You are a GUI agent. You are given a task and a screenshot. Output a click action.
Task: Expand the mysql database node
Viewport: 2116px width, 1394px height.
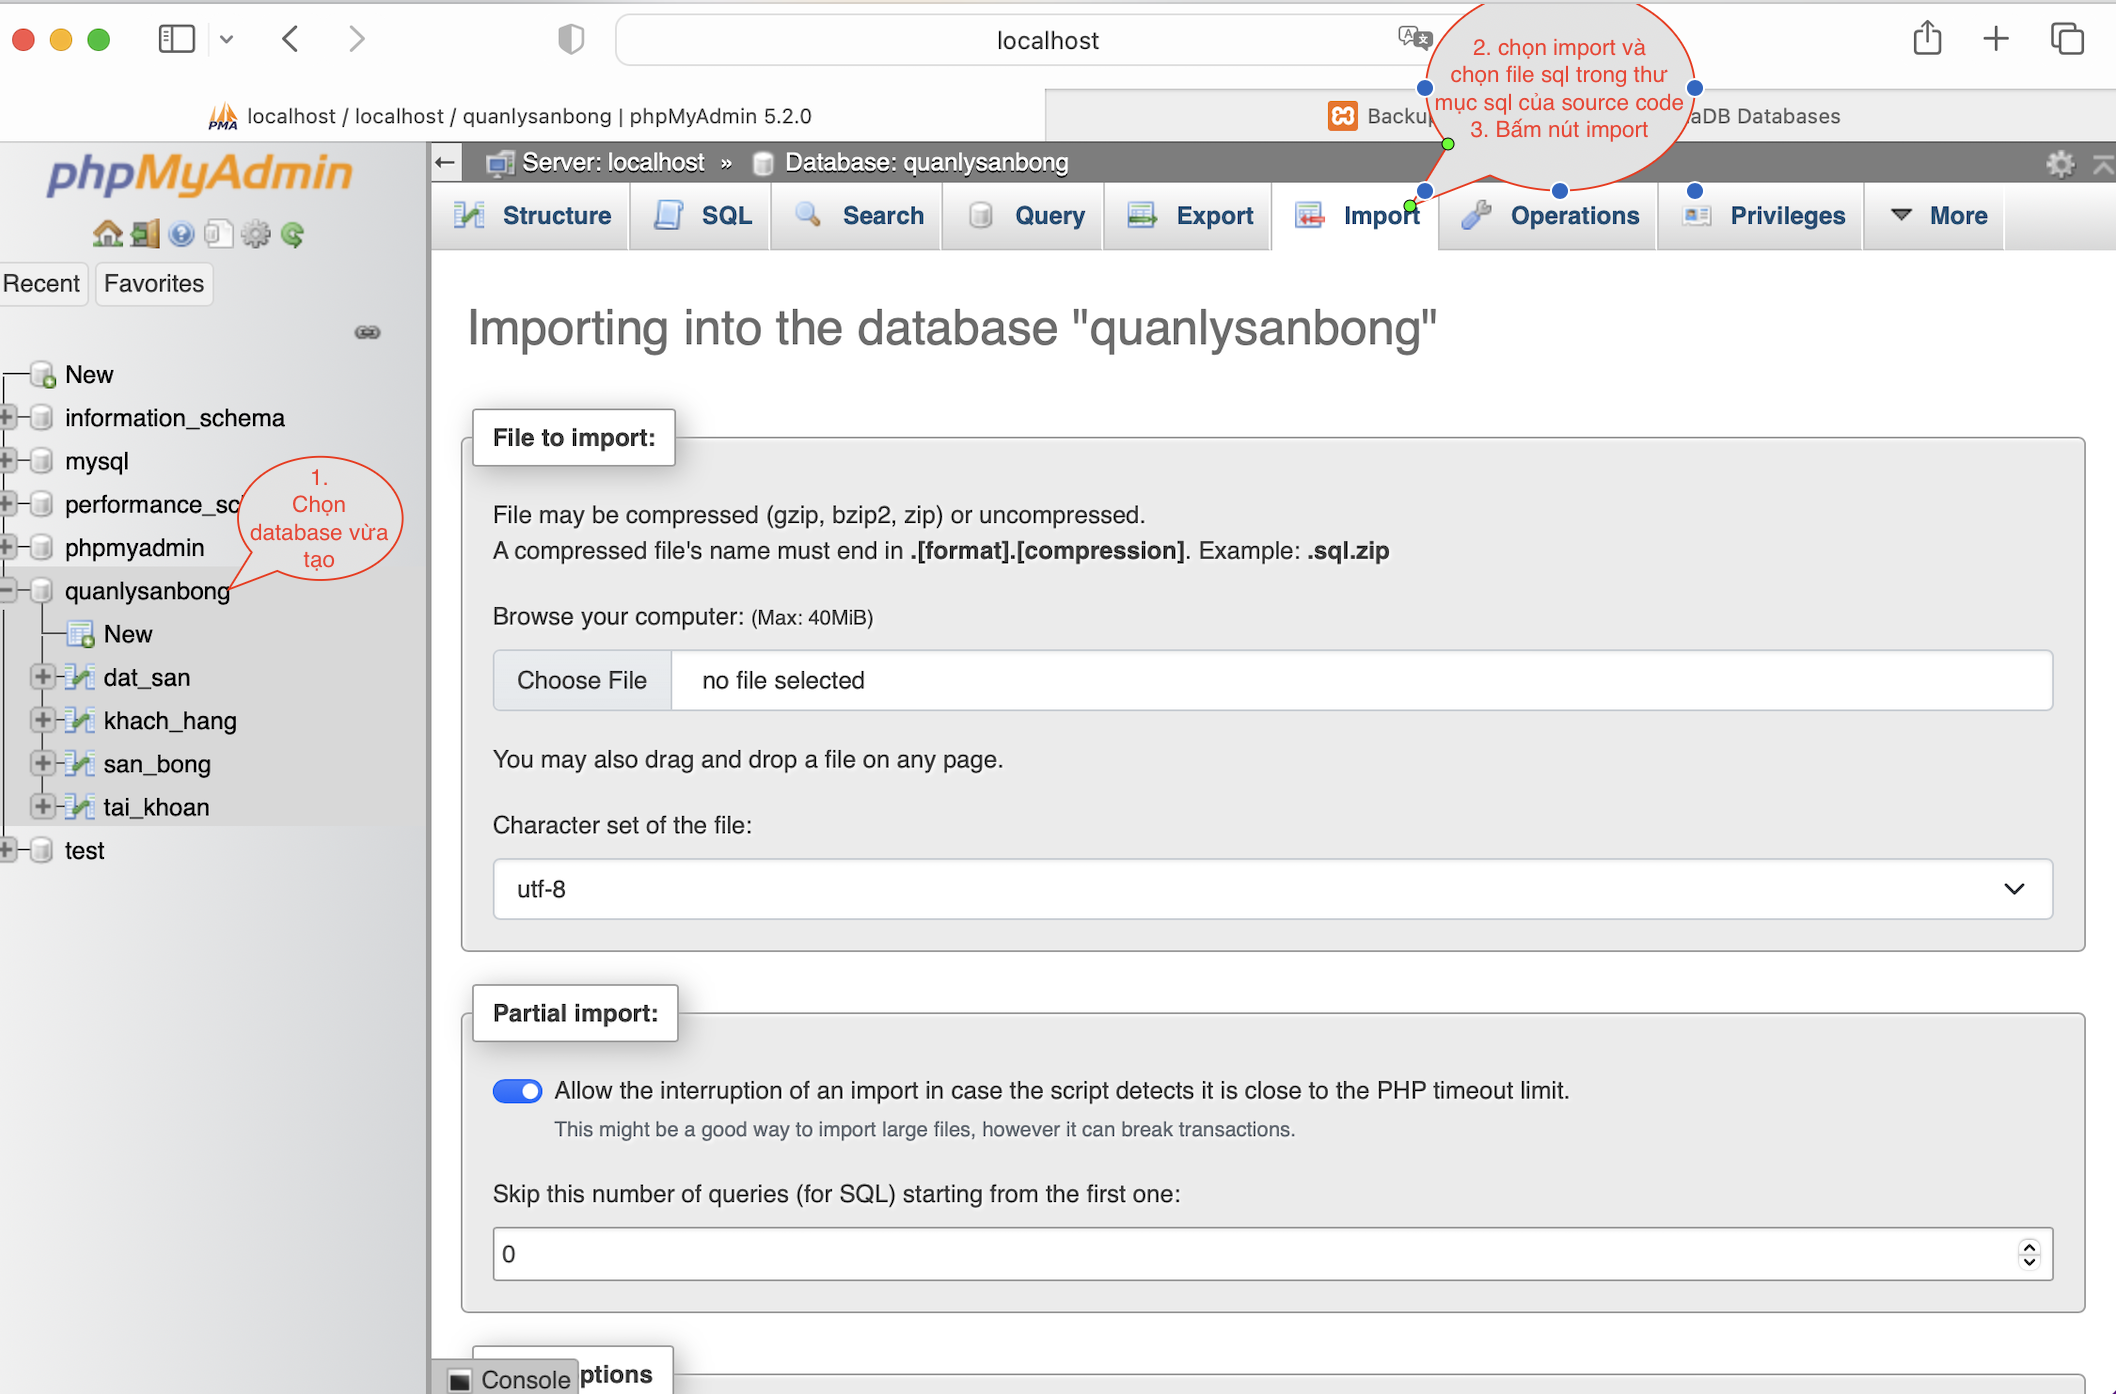pyautogui.click(x=7, y=461)
